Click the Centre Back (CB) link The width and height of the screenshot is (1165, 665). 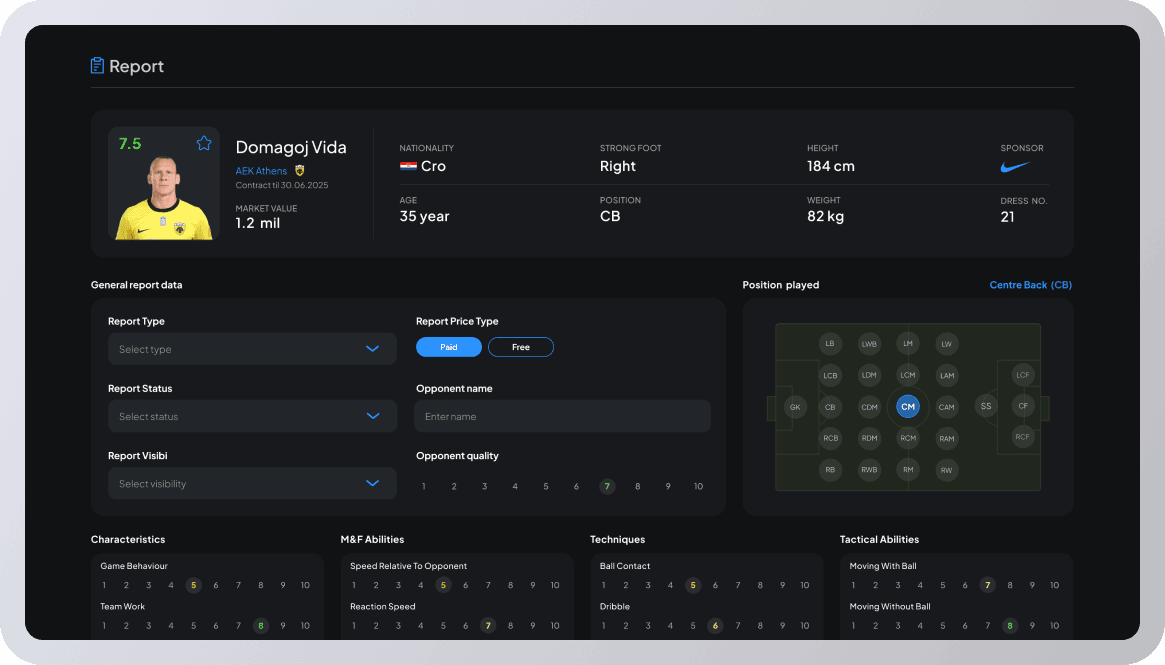[x=1030, y=285]
